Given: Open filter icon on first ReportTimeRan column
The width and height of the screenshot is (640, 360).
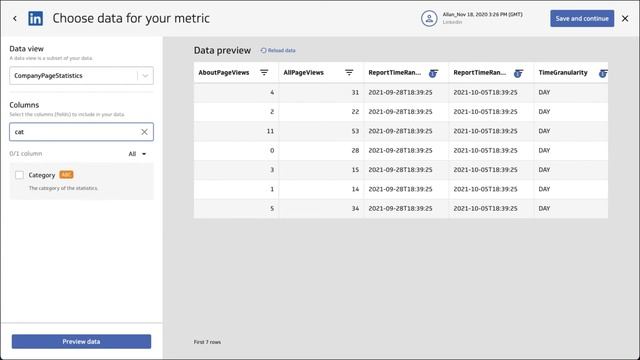Looking at the screenshot, I should tap(433, 73).
